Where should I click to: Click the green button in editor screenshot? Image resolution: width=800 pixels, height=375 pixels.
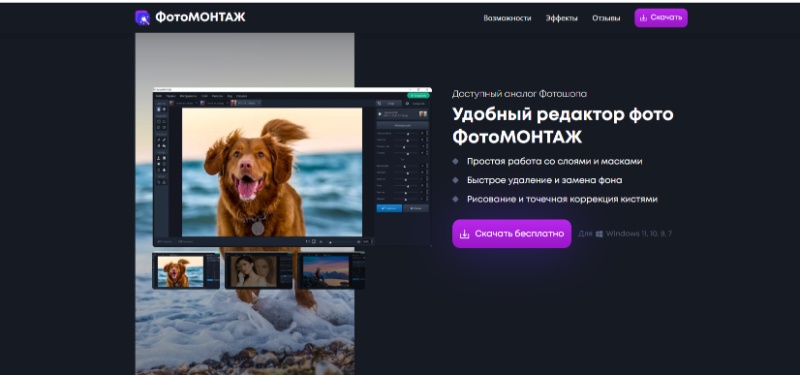click(418, 95)
